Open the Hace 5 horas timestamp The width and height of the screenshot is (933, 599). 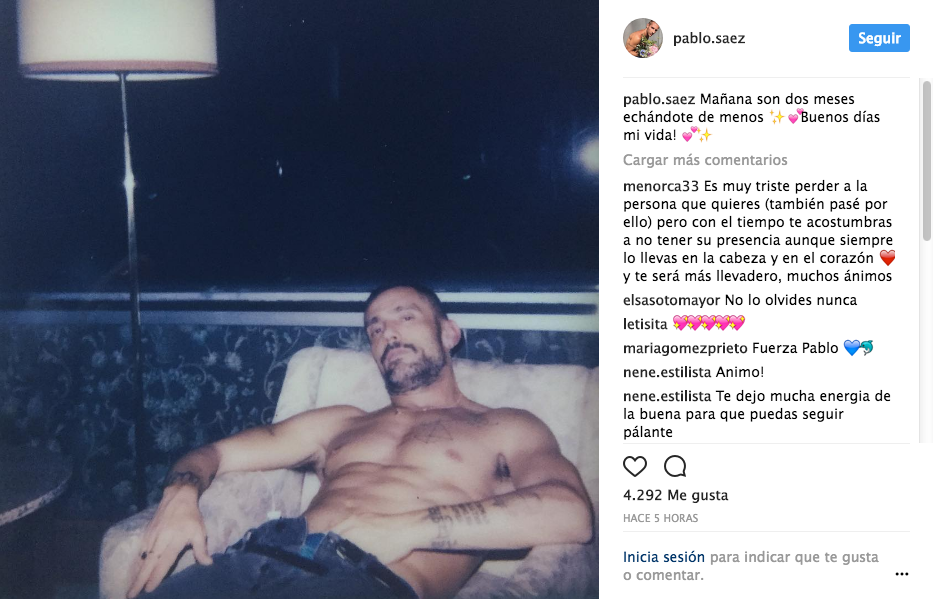(660, 518)
